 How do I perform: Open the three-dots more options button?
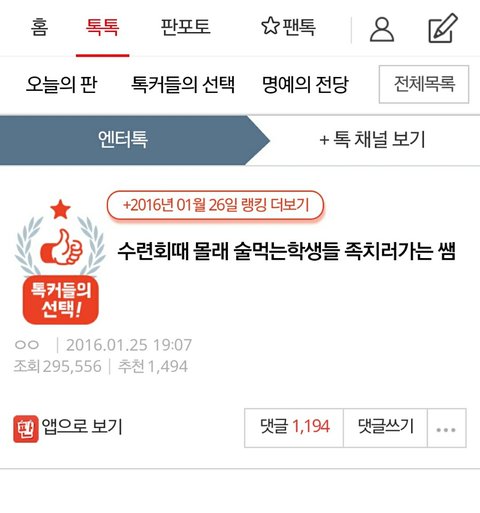click(x=446, y=428)
